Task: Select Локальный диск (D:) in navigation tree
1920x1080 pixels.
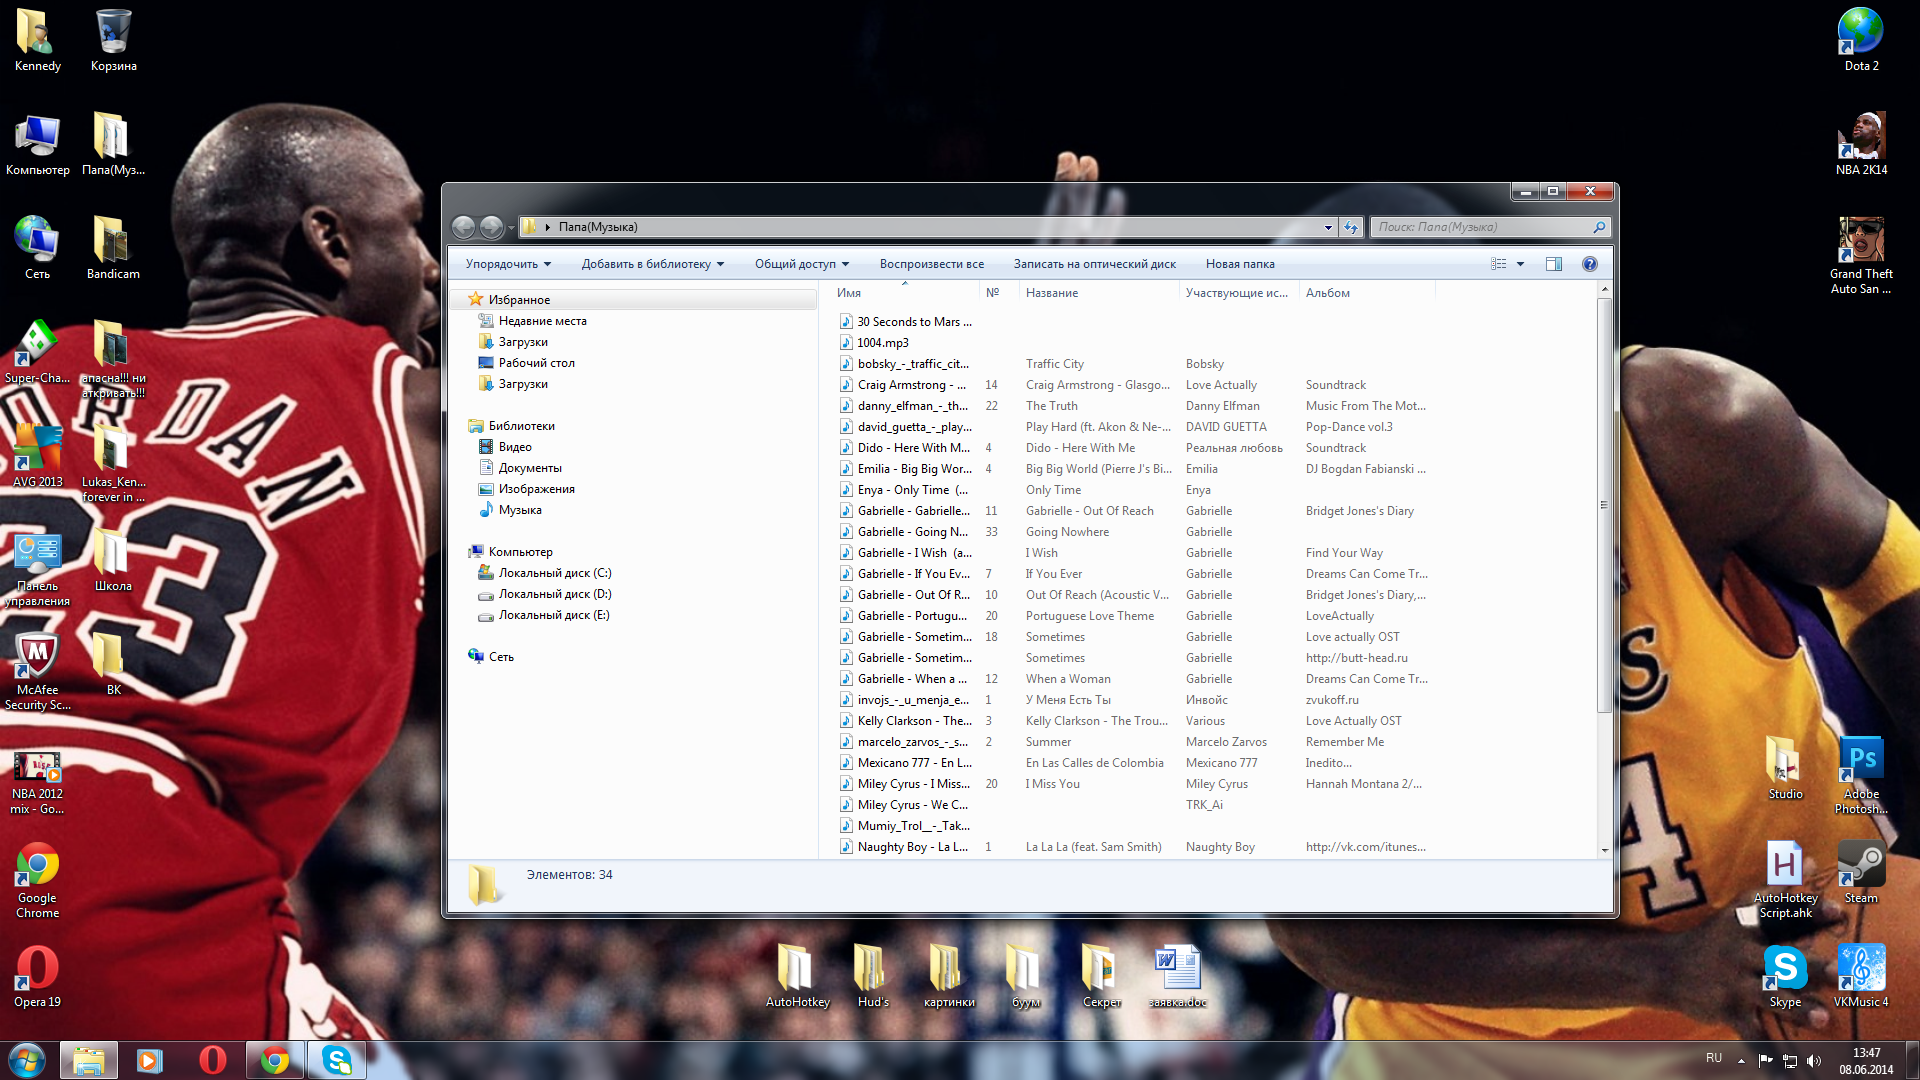Action: [554, 594]
